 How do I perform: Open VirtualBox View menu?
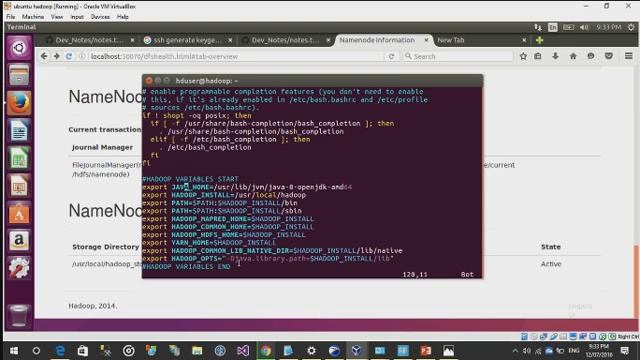click(x=57, y=17)
